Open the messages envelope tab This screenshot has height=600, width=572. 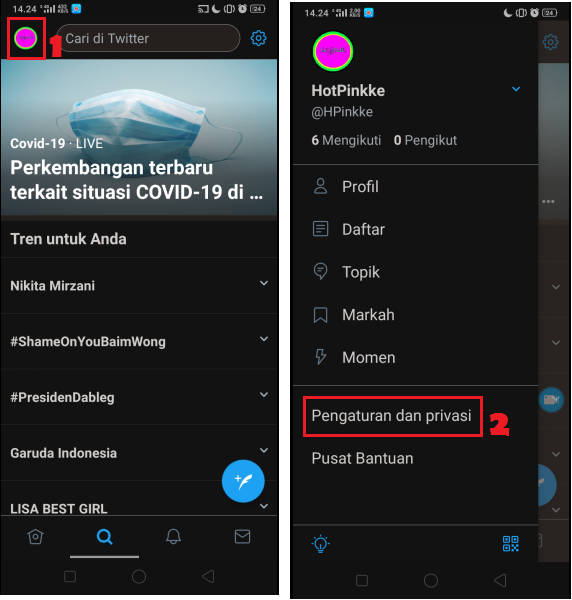243,536
